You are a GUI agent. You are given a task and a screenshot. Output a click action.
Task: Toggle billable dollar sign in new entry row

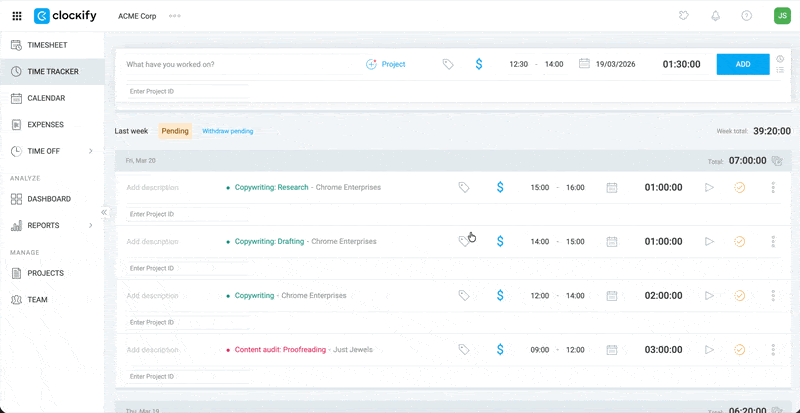(x=479, y=64)
